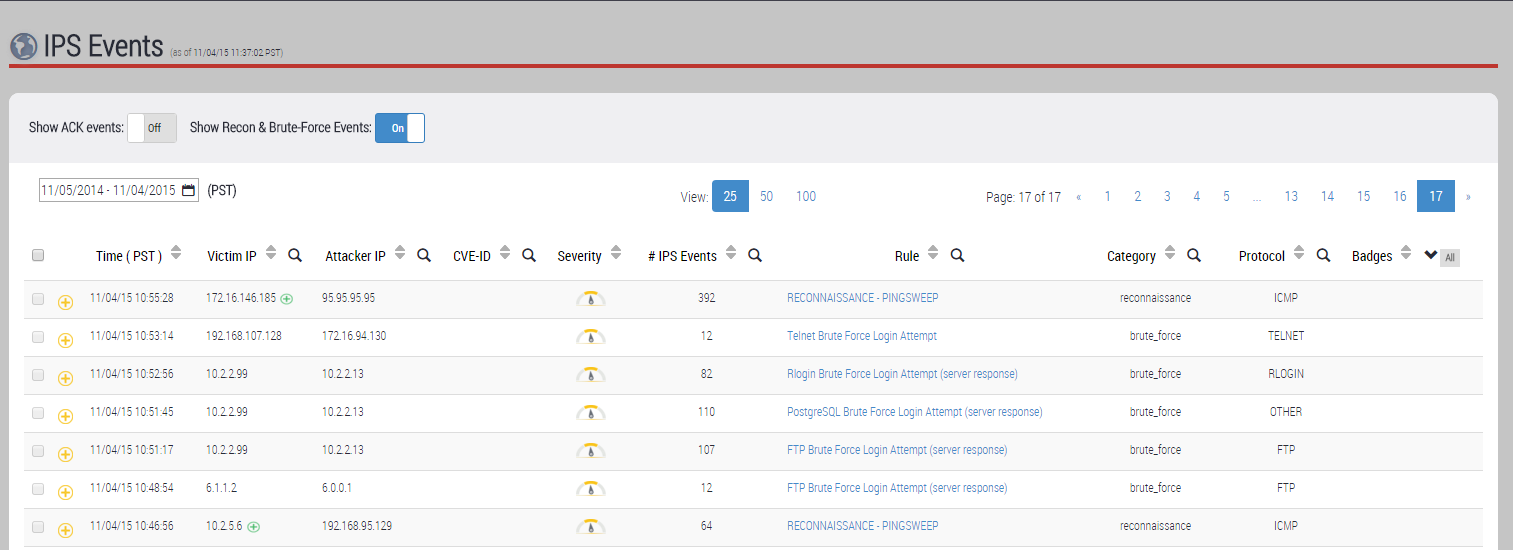The height and width of the screenshot is (550, 1513).
Task: Click severity gauge for 95.95.95.95 row
Action: point(591,298)
